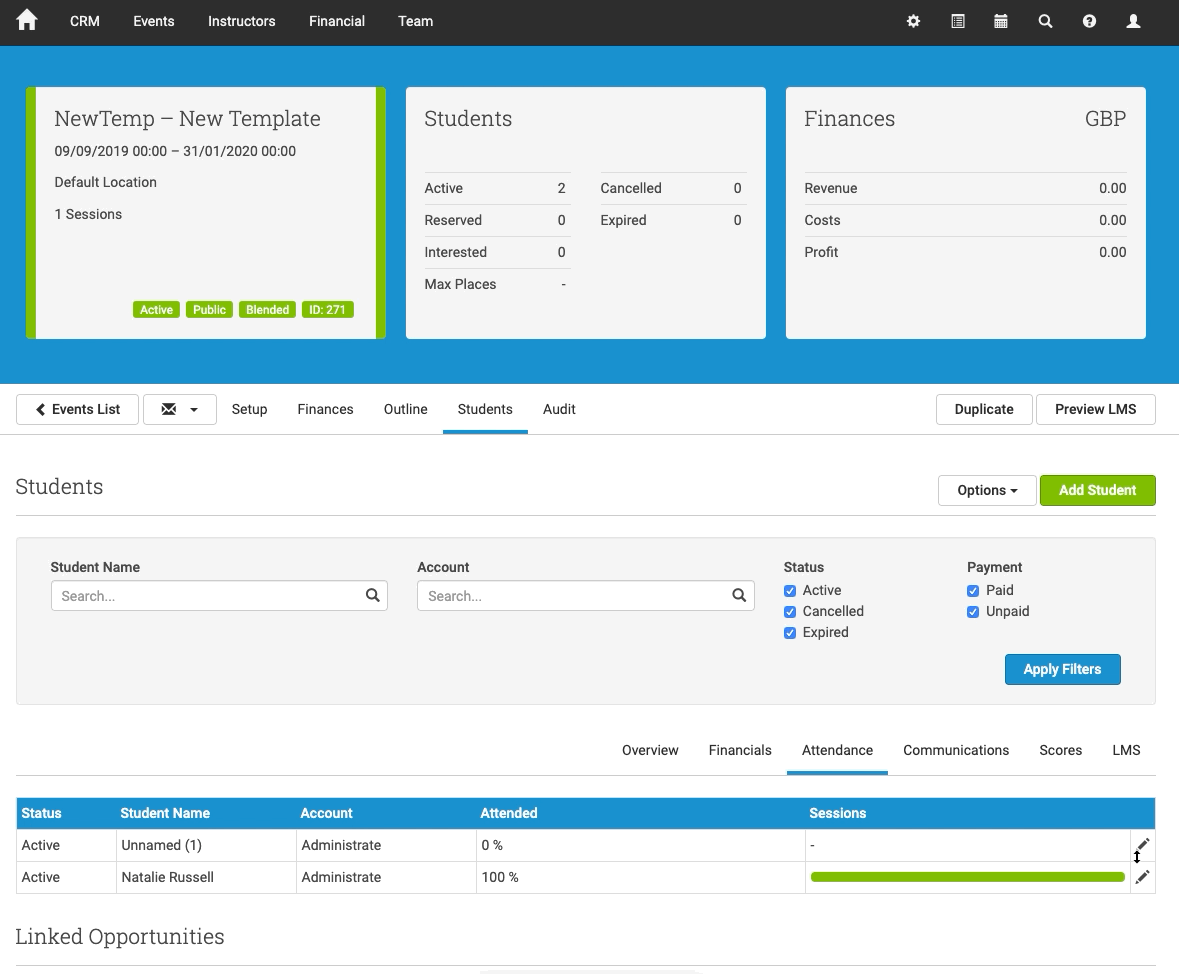The width and height of the screenshot is (1179, 974).
Task: Switch to the Outline tab
Action: [x=405, y=409]
